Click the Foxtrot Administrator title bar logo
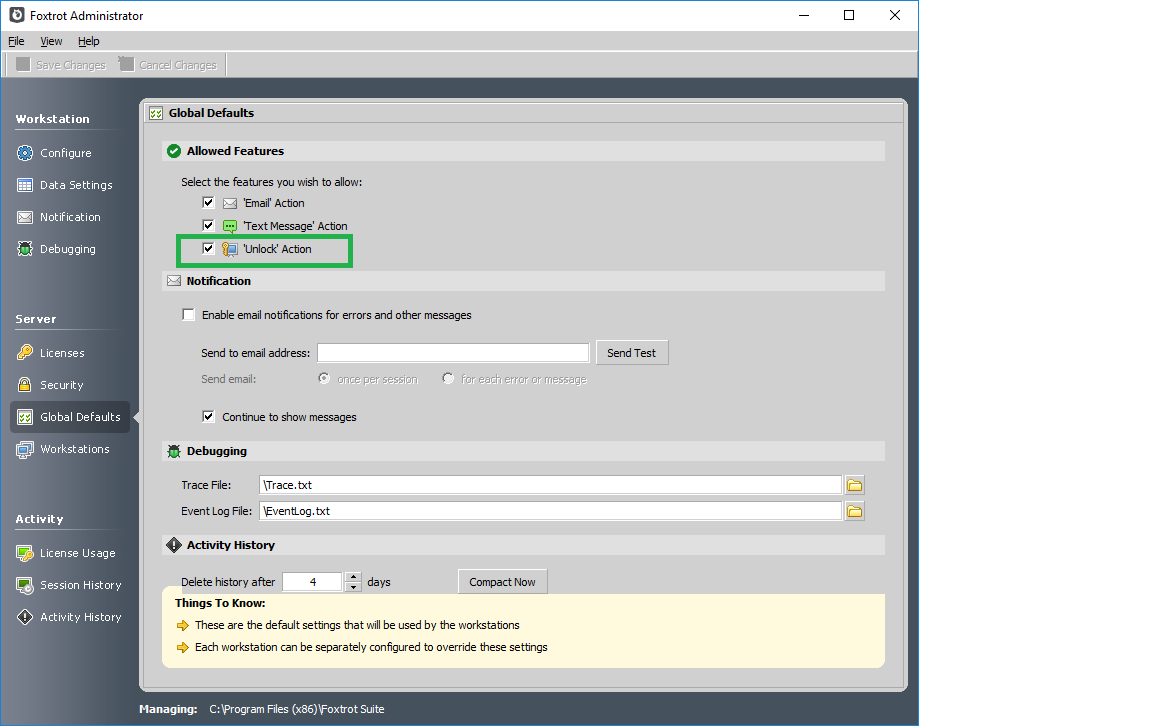 coord(16,15)
